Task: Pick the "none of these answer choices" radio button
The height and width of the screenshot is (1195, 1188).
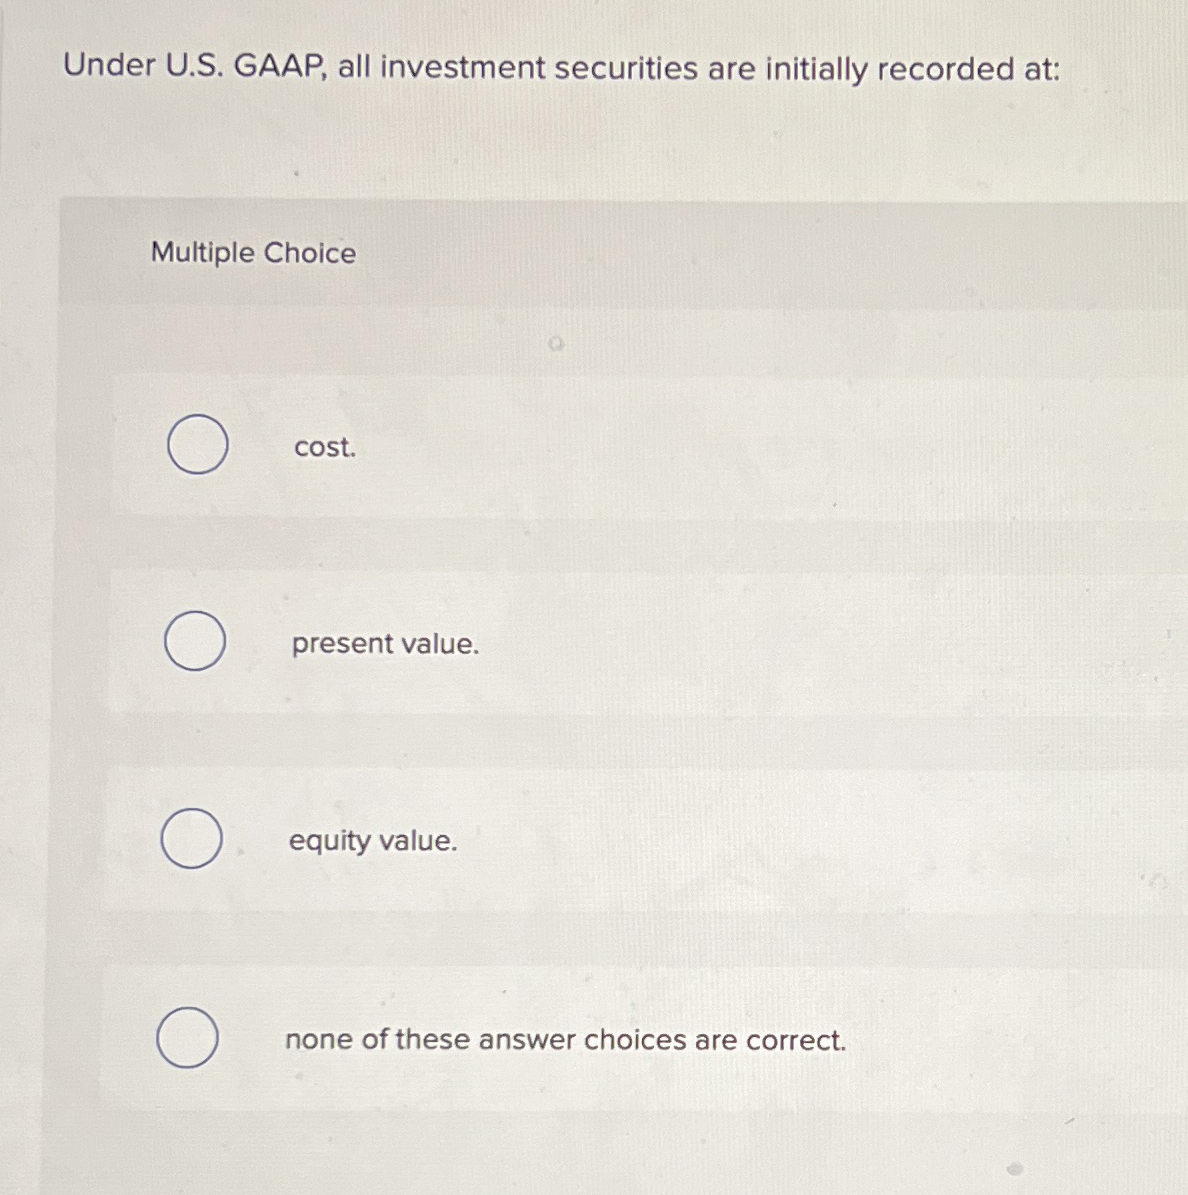Action: tap(187, 1037)
